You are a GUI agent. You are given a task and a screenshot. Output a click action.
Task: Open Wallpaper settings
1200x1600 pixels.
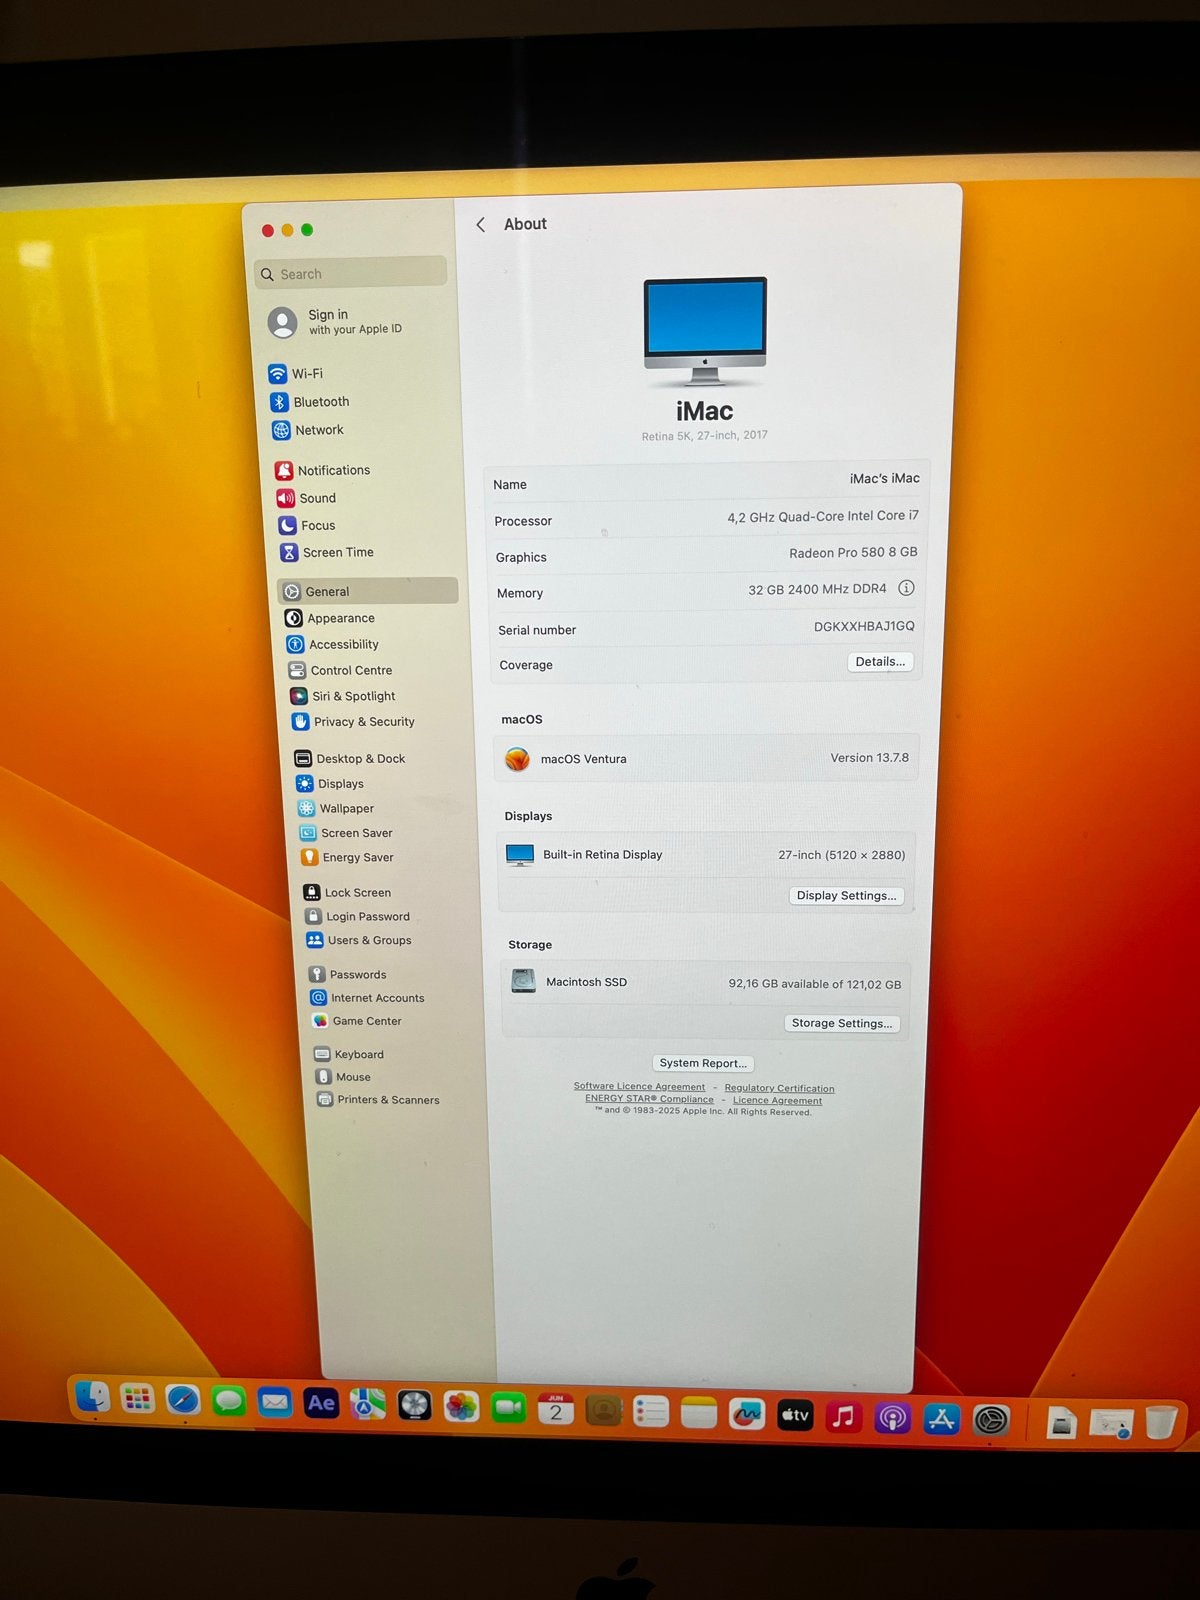tap(337, 808)
